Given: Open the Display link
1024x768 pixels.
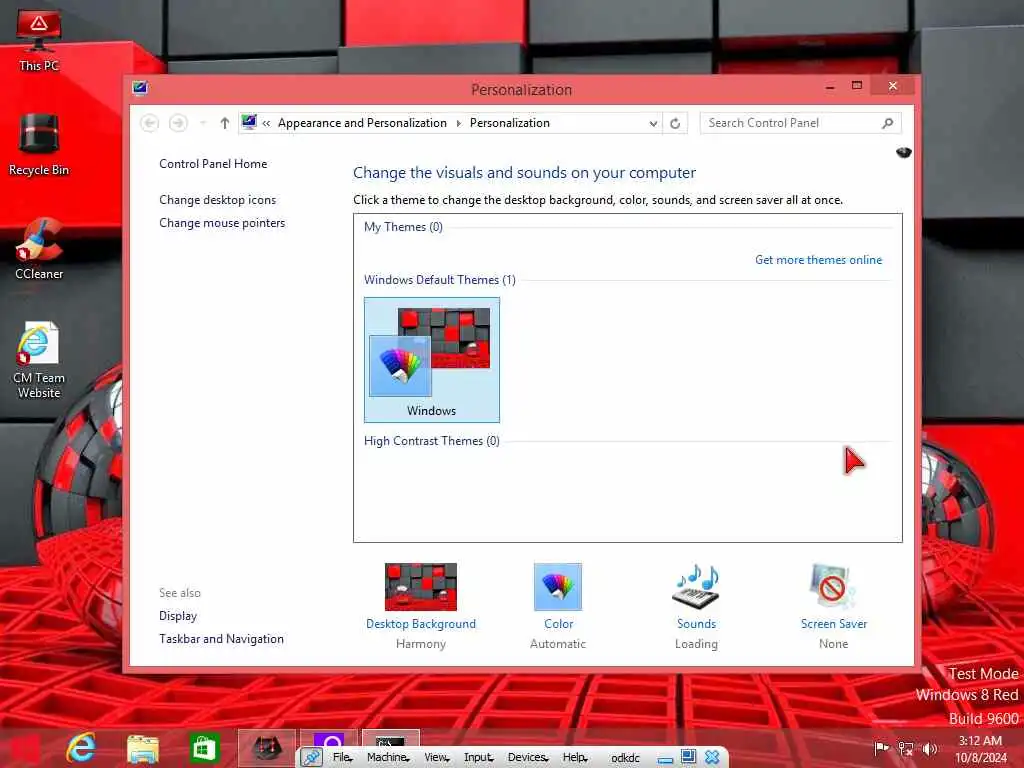Looking at the screenshot, I should point(178,616).
